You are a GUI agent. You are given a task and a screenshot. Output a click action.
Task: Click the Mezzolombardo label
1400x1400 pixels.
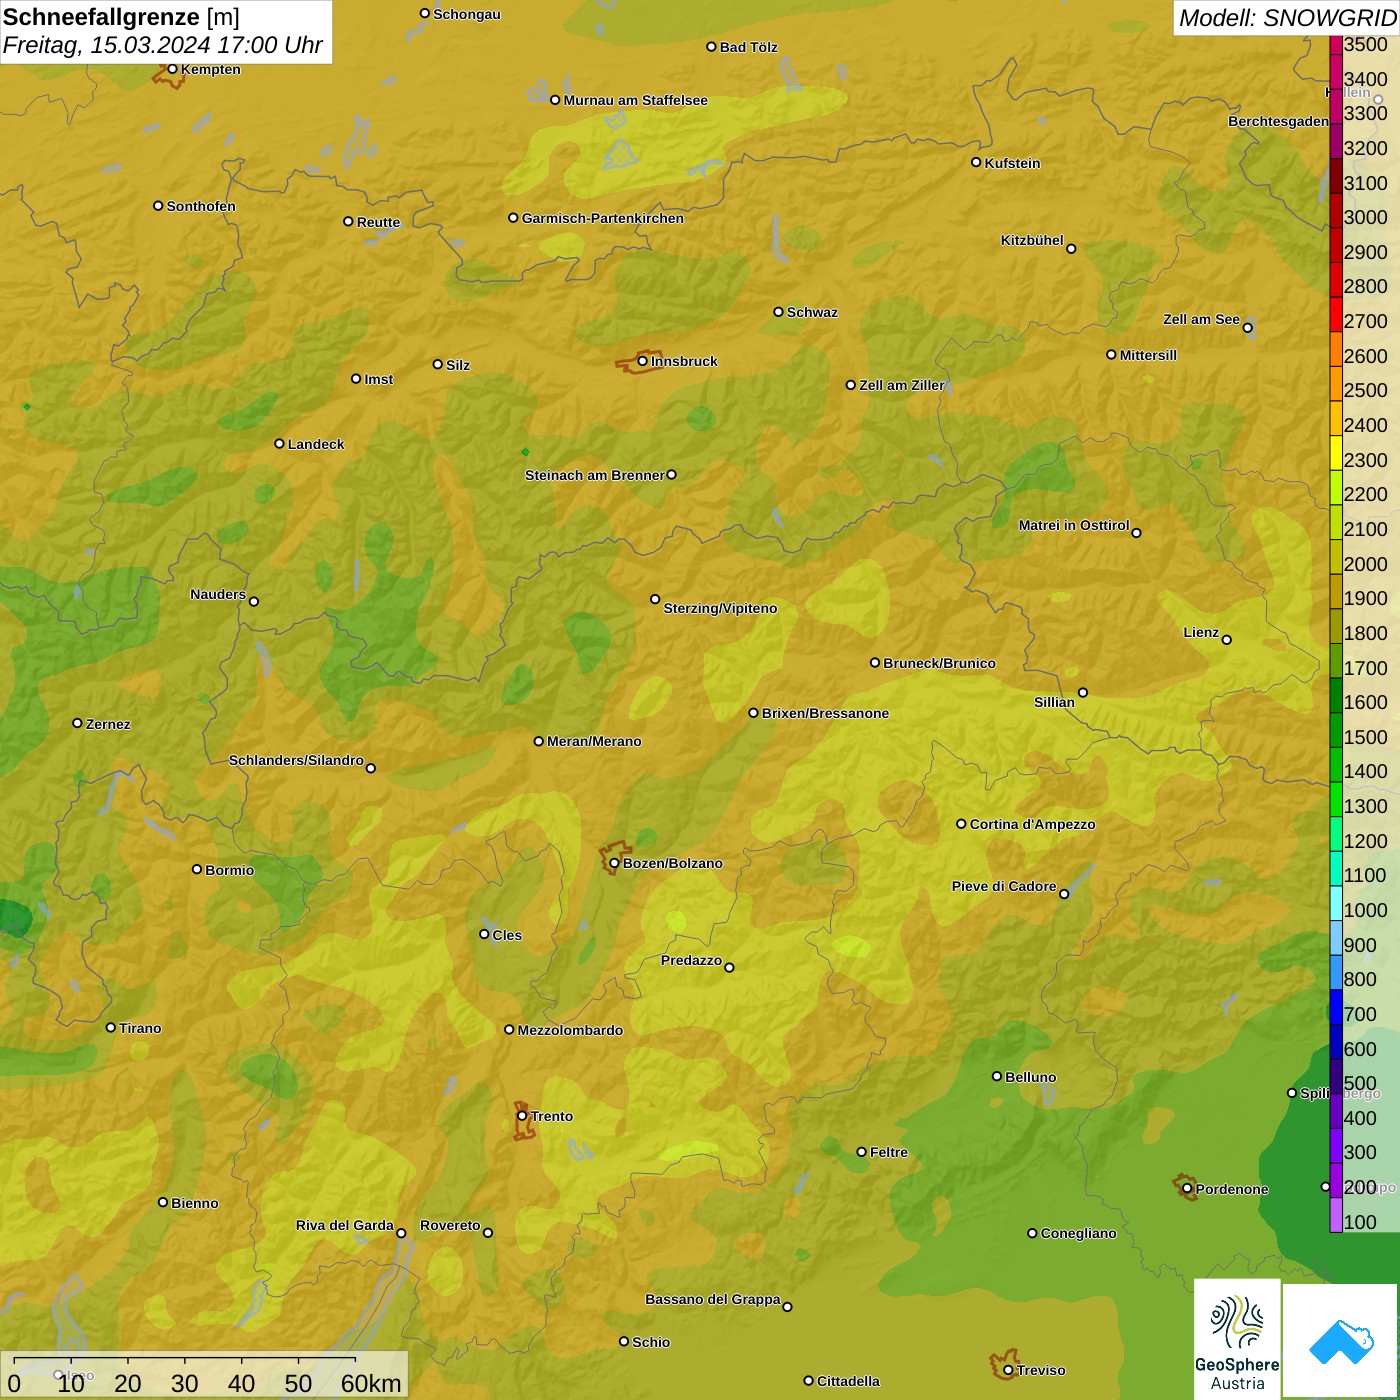coord(570,1030)
